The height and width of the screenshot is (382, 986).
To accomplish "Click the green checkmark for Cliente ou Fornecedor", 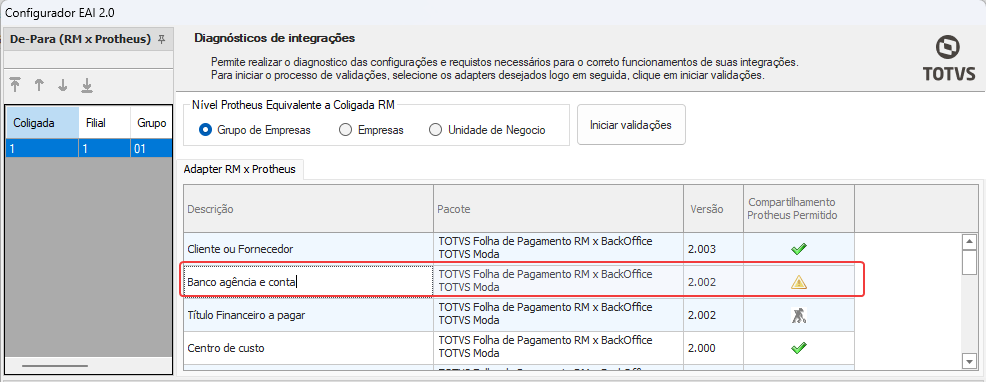I will [799, 249].
